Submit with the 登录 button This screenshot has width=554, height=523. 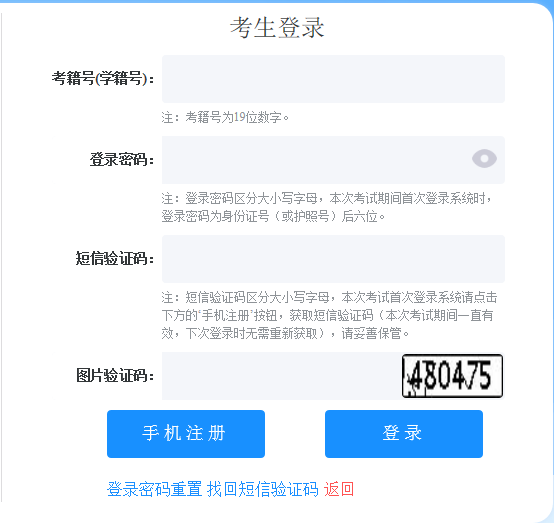tap(404, 434)
